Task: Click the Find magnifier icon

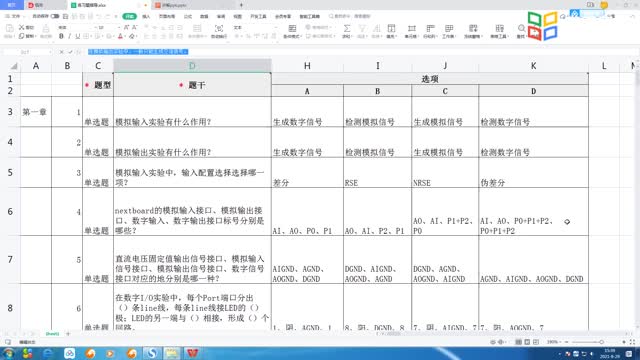Action: point(521,28)
